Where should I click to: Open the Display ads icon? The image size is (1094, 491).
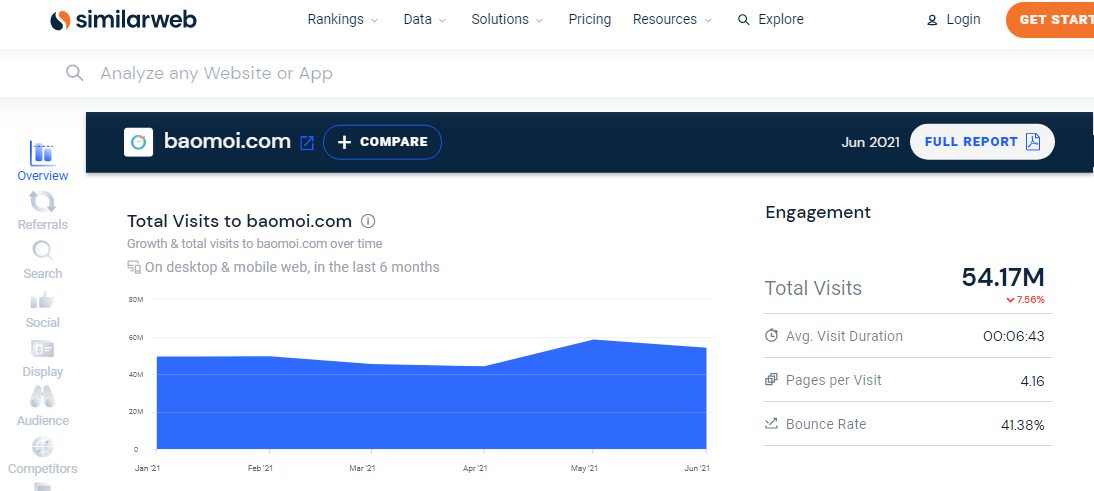(43, 349)
